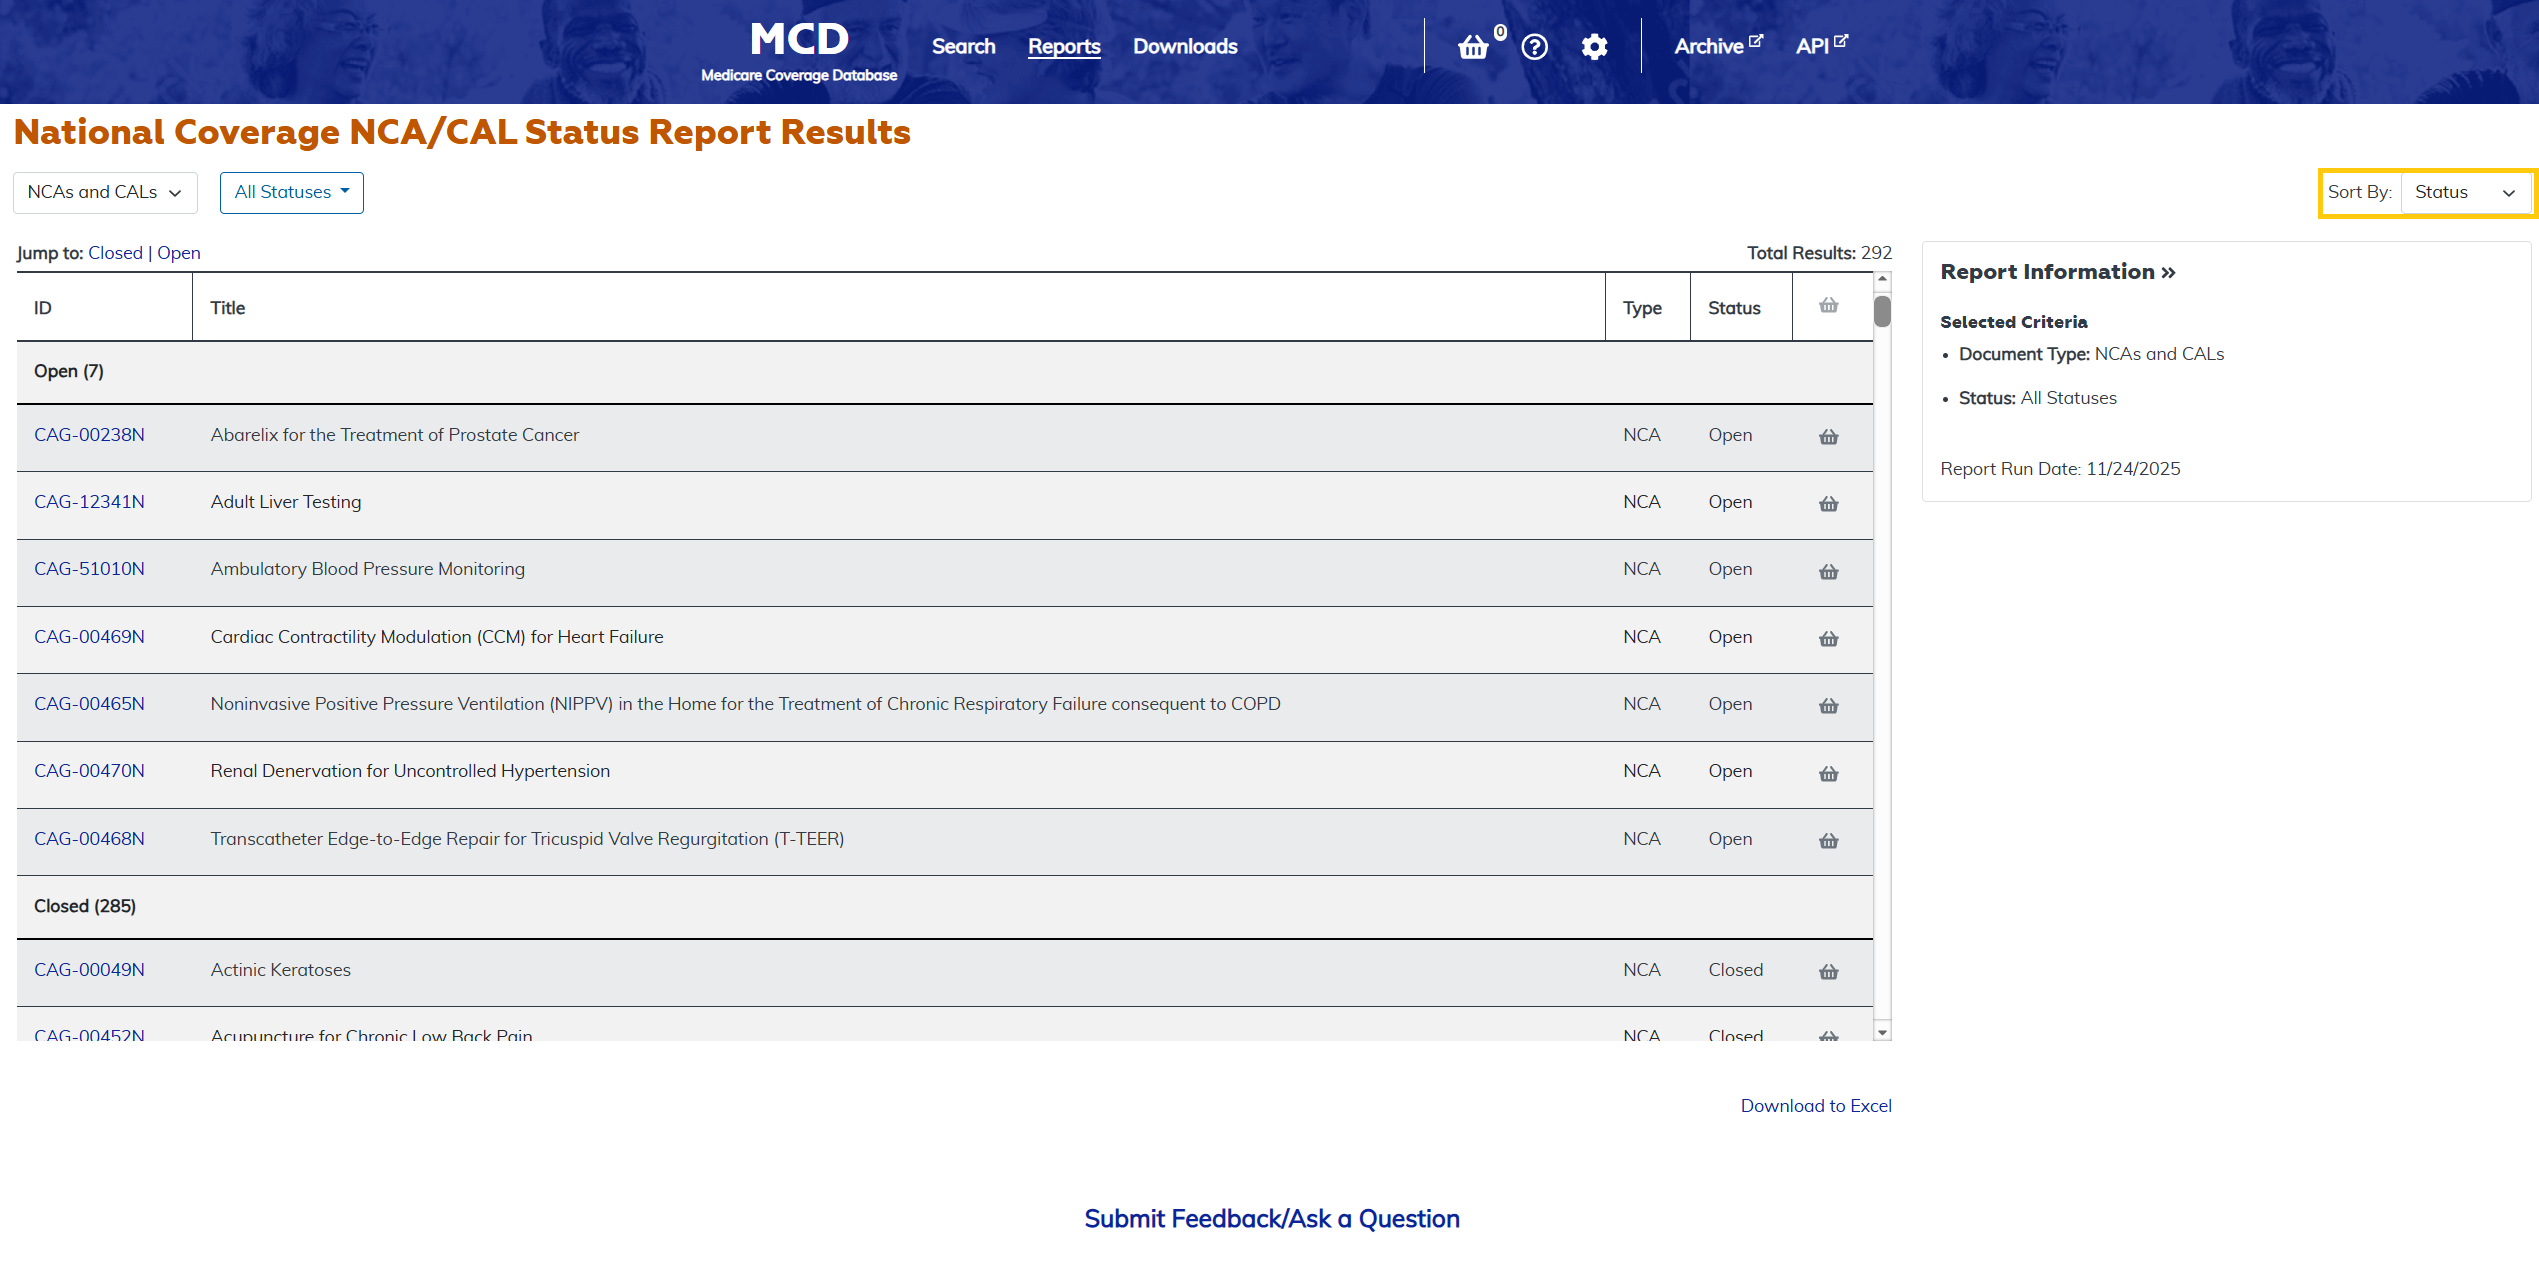Open the basket icon in header

tap(1473, 47)
